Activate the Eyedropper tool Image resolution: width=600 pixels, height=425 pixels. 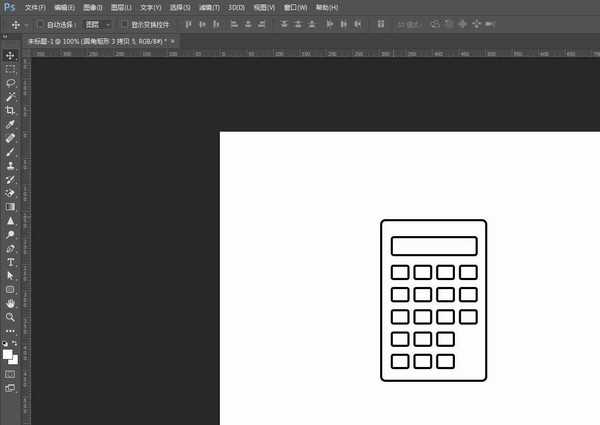(x=10, y=124)
